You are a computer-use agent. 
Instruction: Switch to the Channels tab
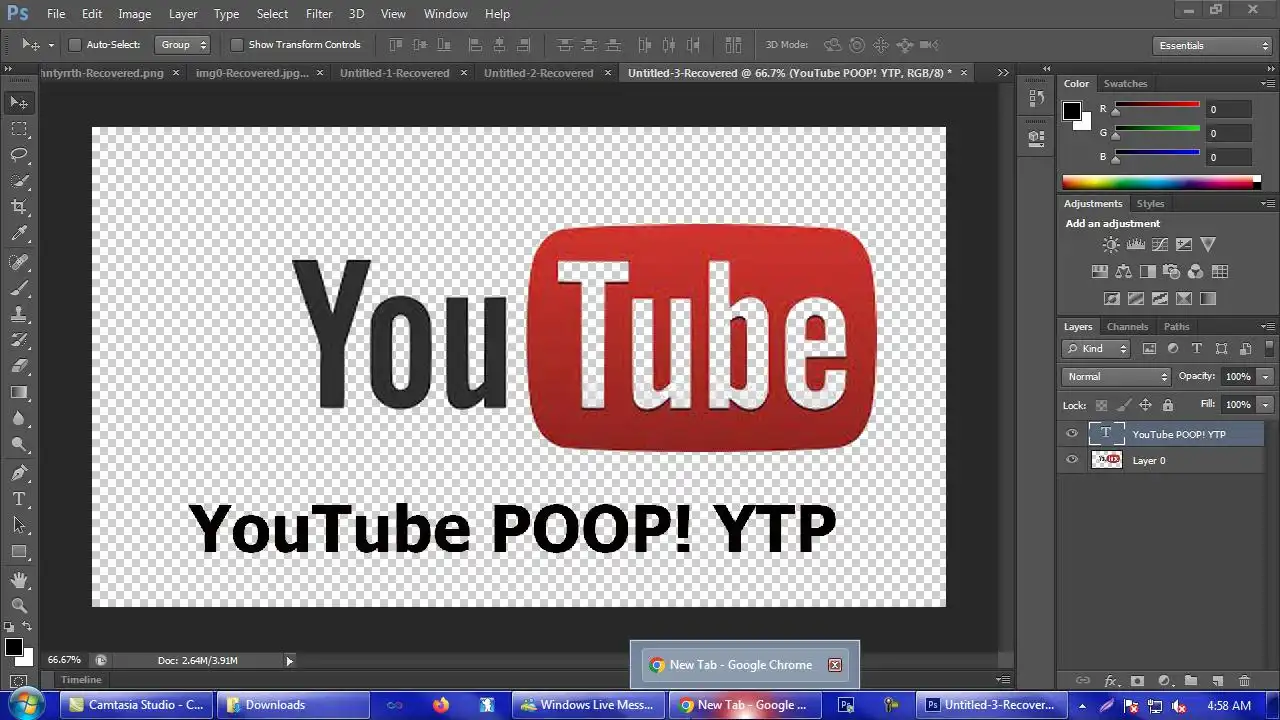1127,327
